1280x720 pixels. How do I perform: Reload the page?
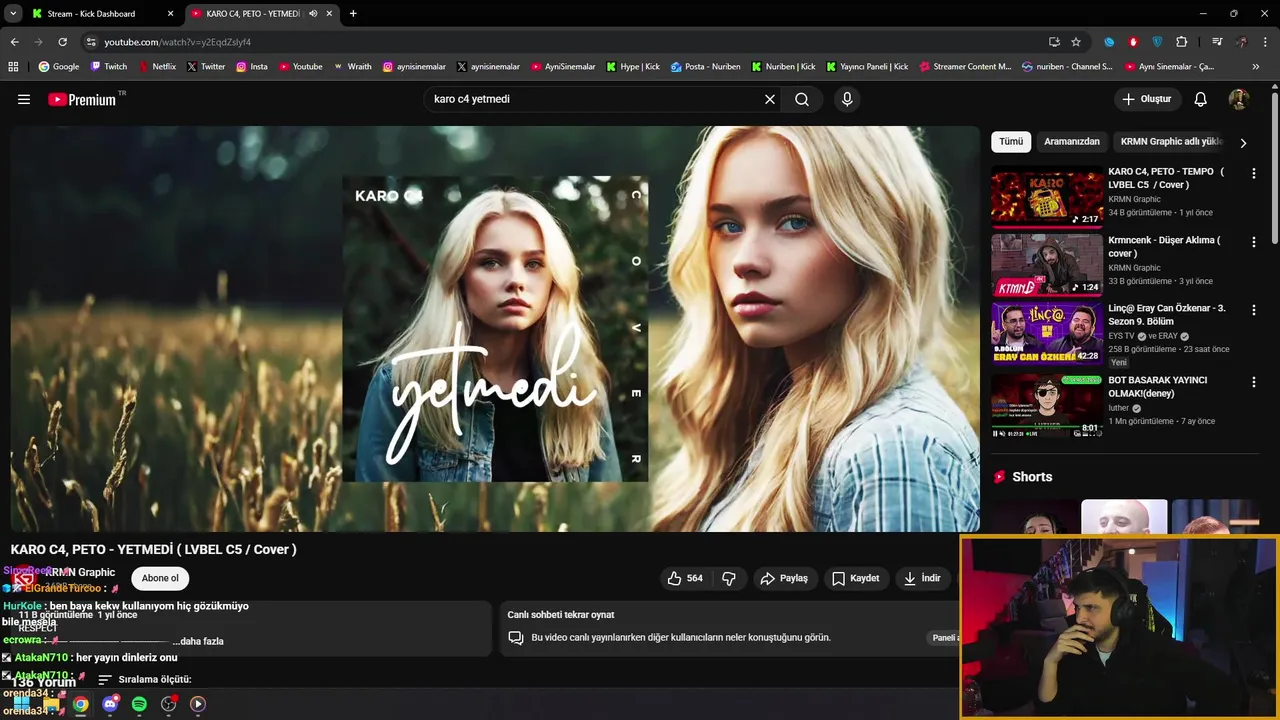62,42
